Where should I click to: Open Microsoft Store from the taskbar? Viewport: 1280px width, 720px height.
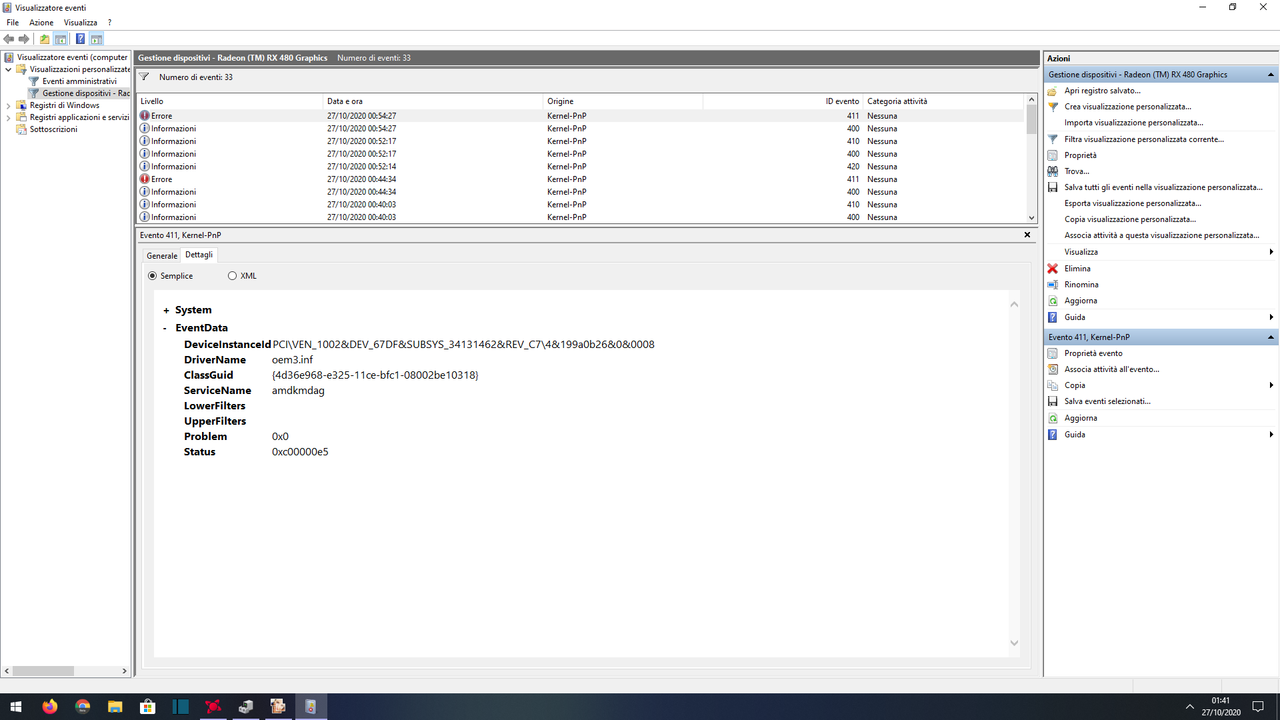coord(147,706)
